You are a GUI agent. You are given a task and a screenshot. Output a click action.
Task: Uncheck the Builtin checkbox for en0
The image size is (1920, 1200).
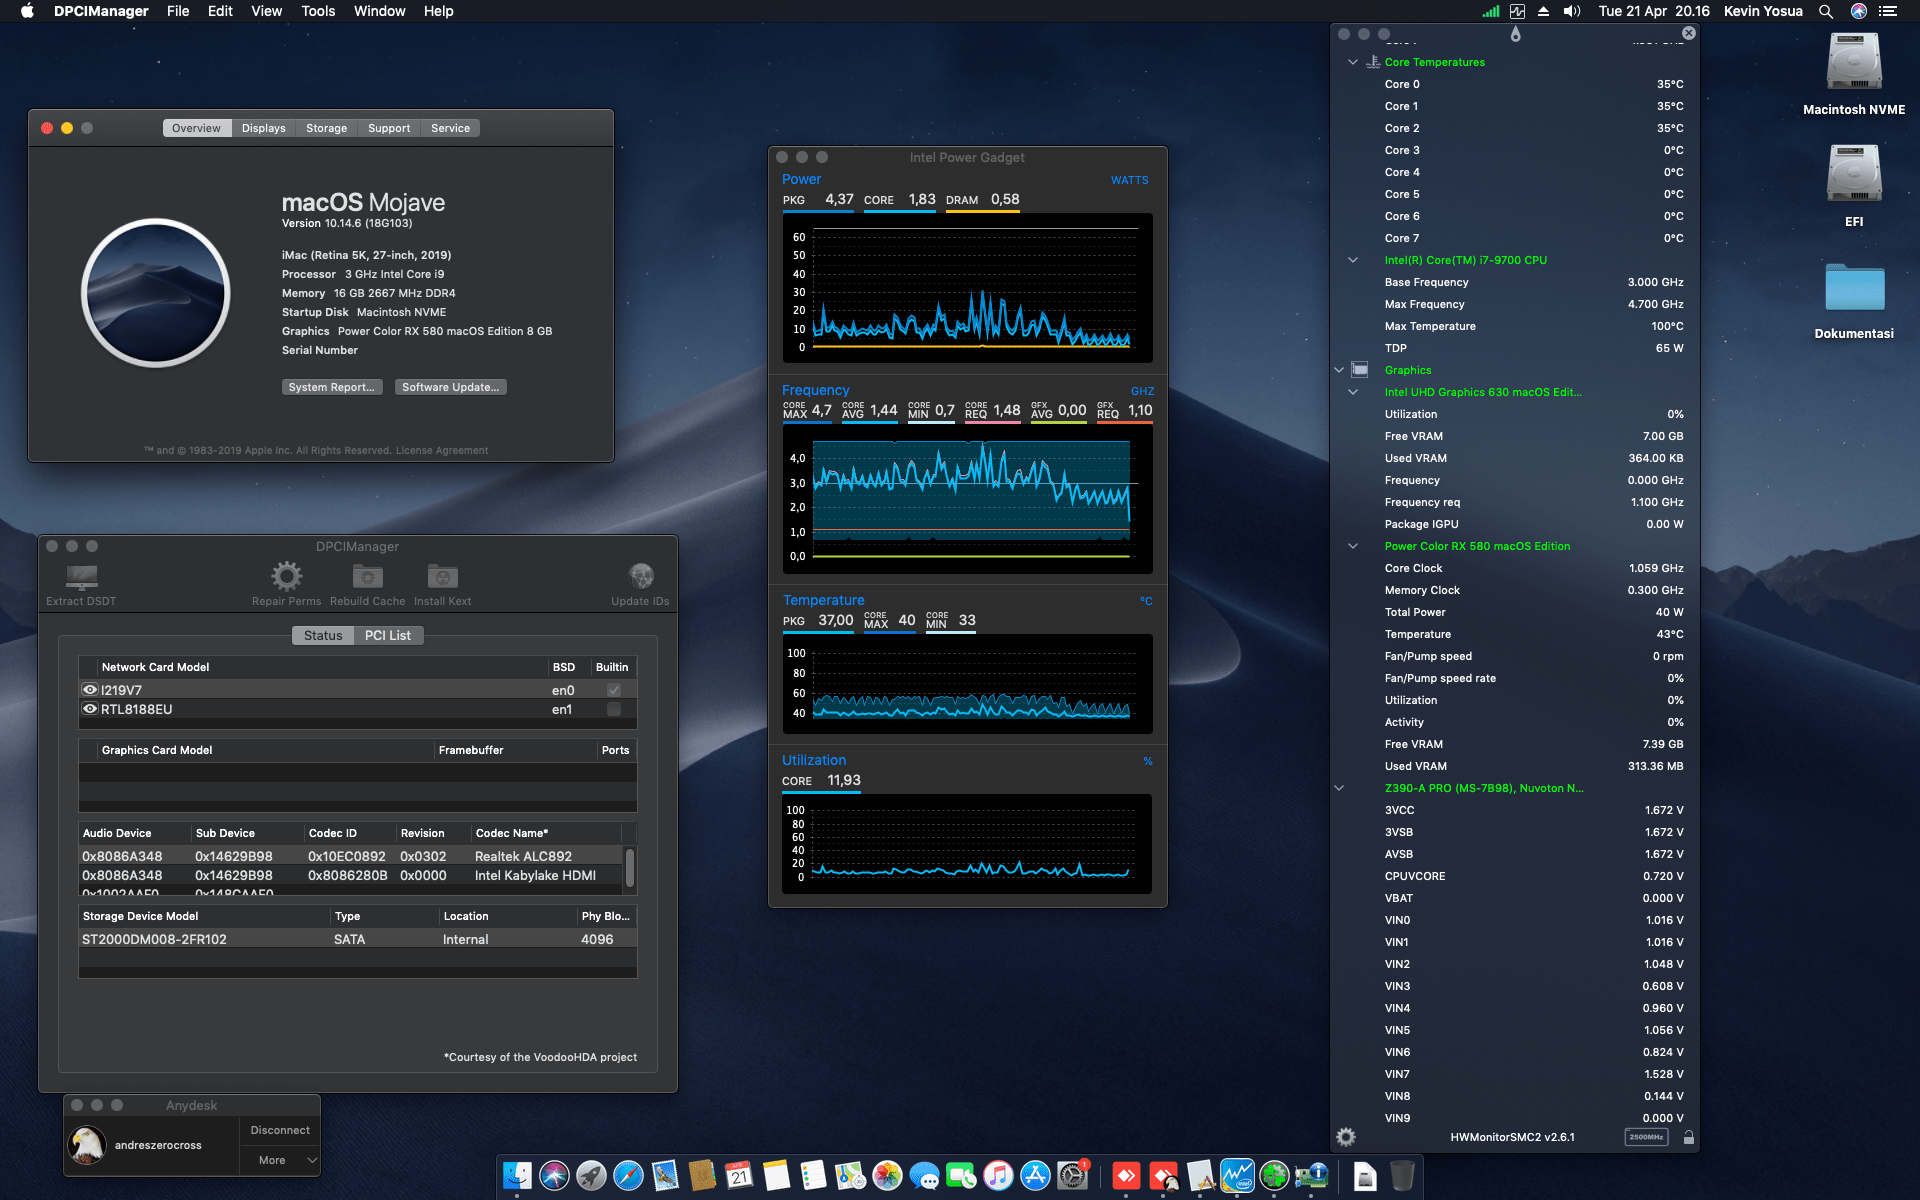click(x=613, y=689)
